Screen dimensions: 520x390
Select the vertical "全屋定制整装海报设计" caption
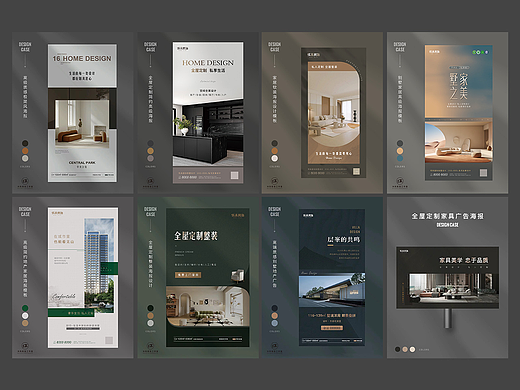150,264
